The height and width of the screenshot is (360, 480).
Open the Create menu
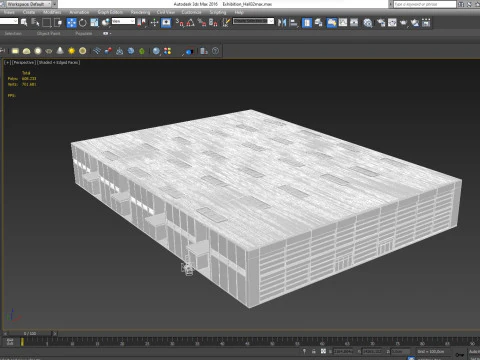tap(29, 12)
